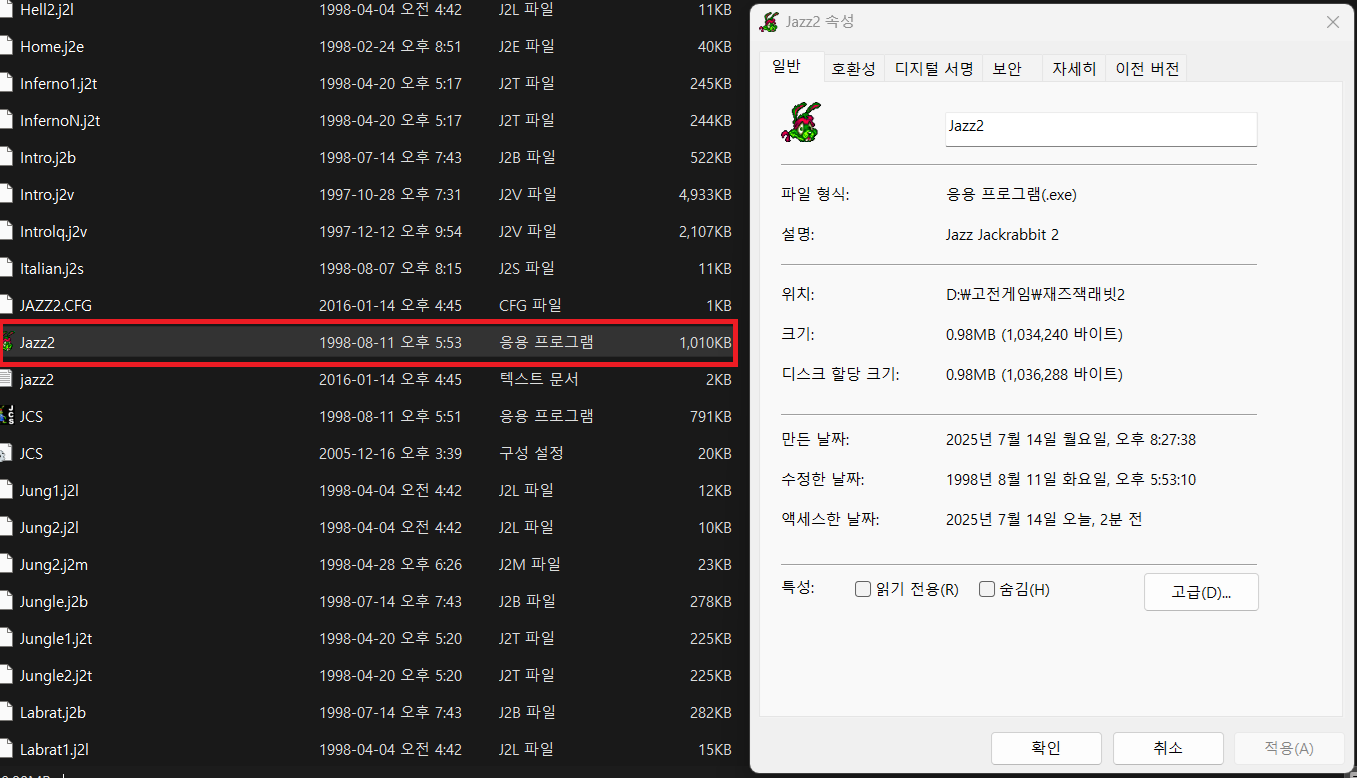
Task: Click the large Jazz rabbit icon in properties dialog
Action: [x=803, y=121]
